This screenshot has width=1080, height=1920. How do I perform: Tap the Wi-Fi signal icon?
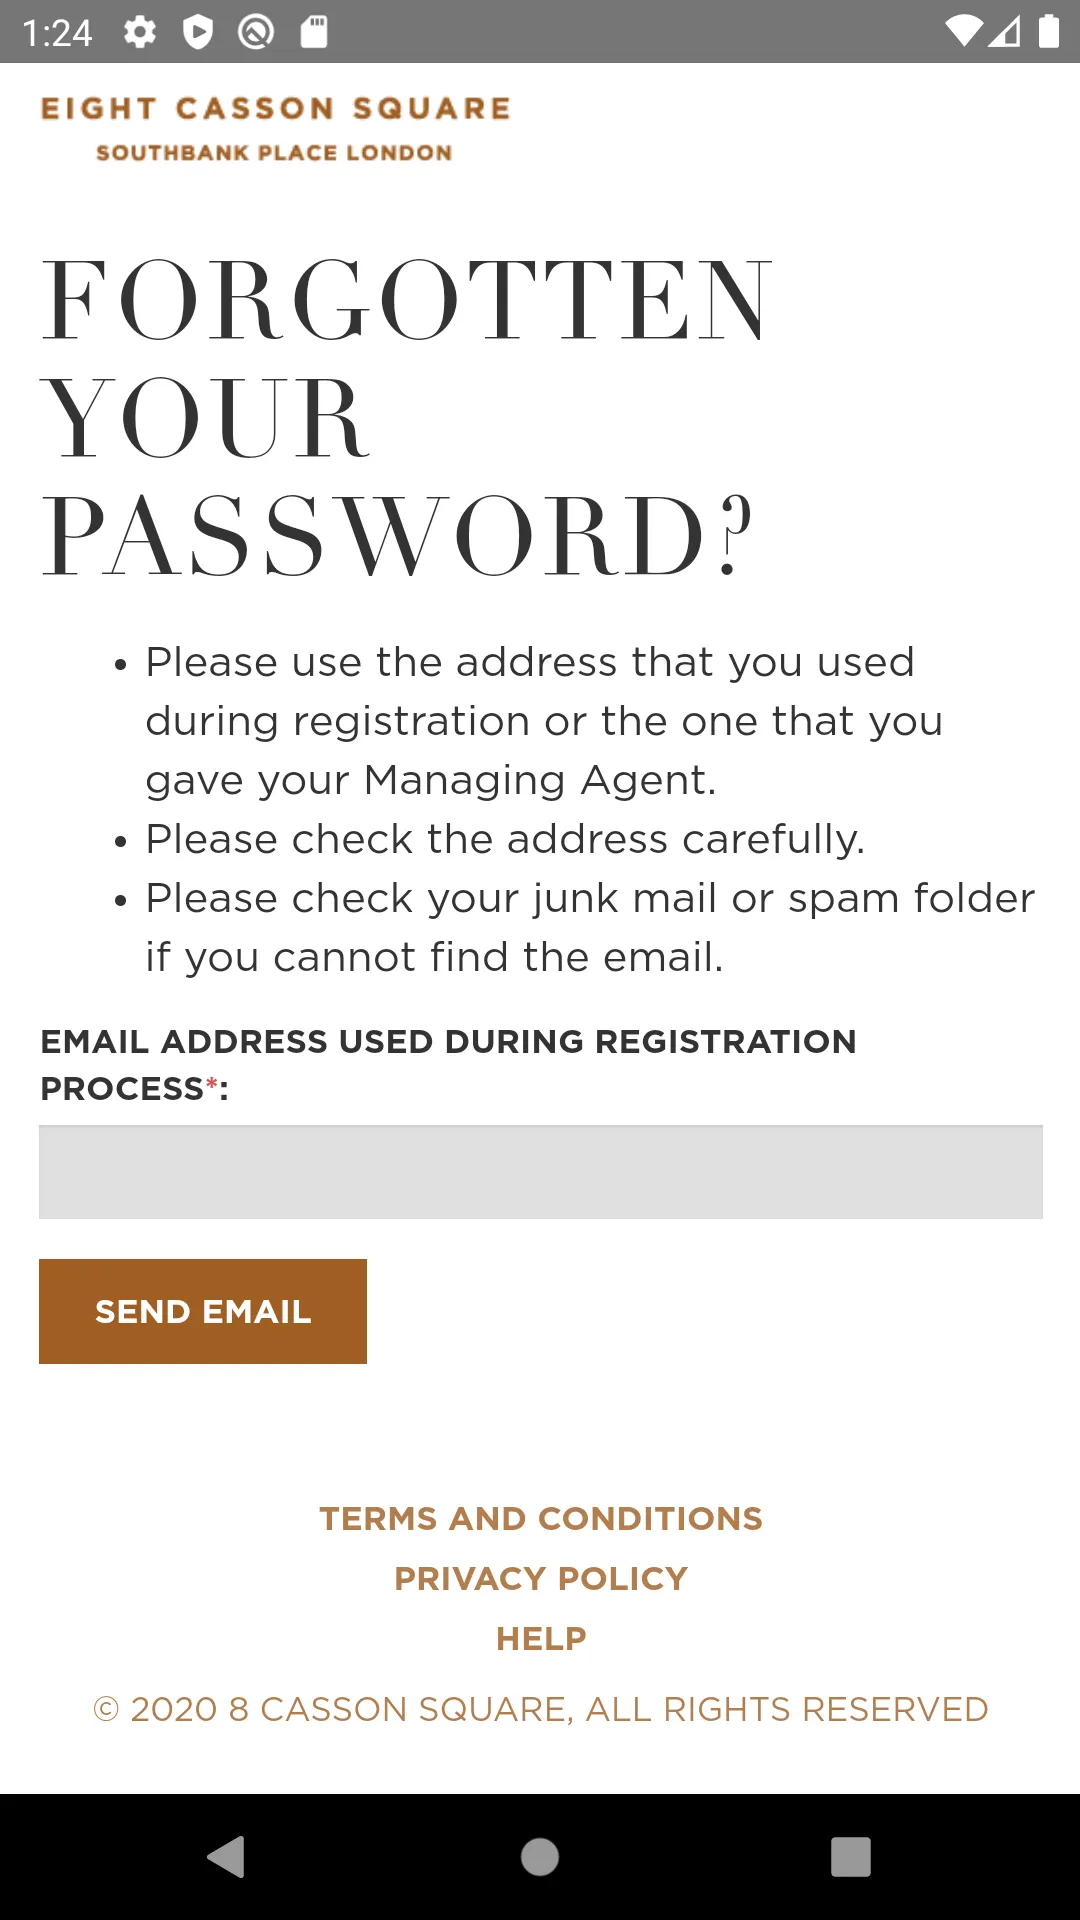965,32
